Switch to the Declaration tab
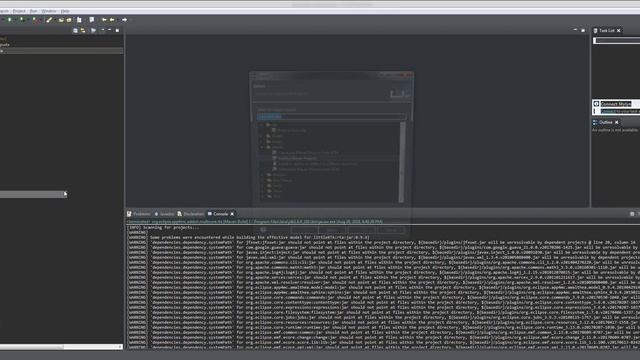Viewport: 640px width, 360px height. pos(191,214)
